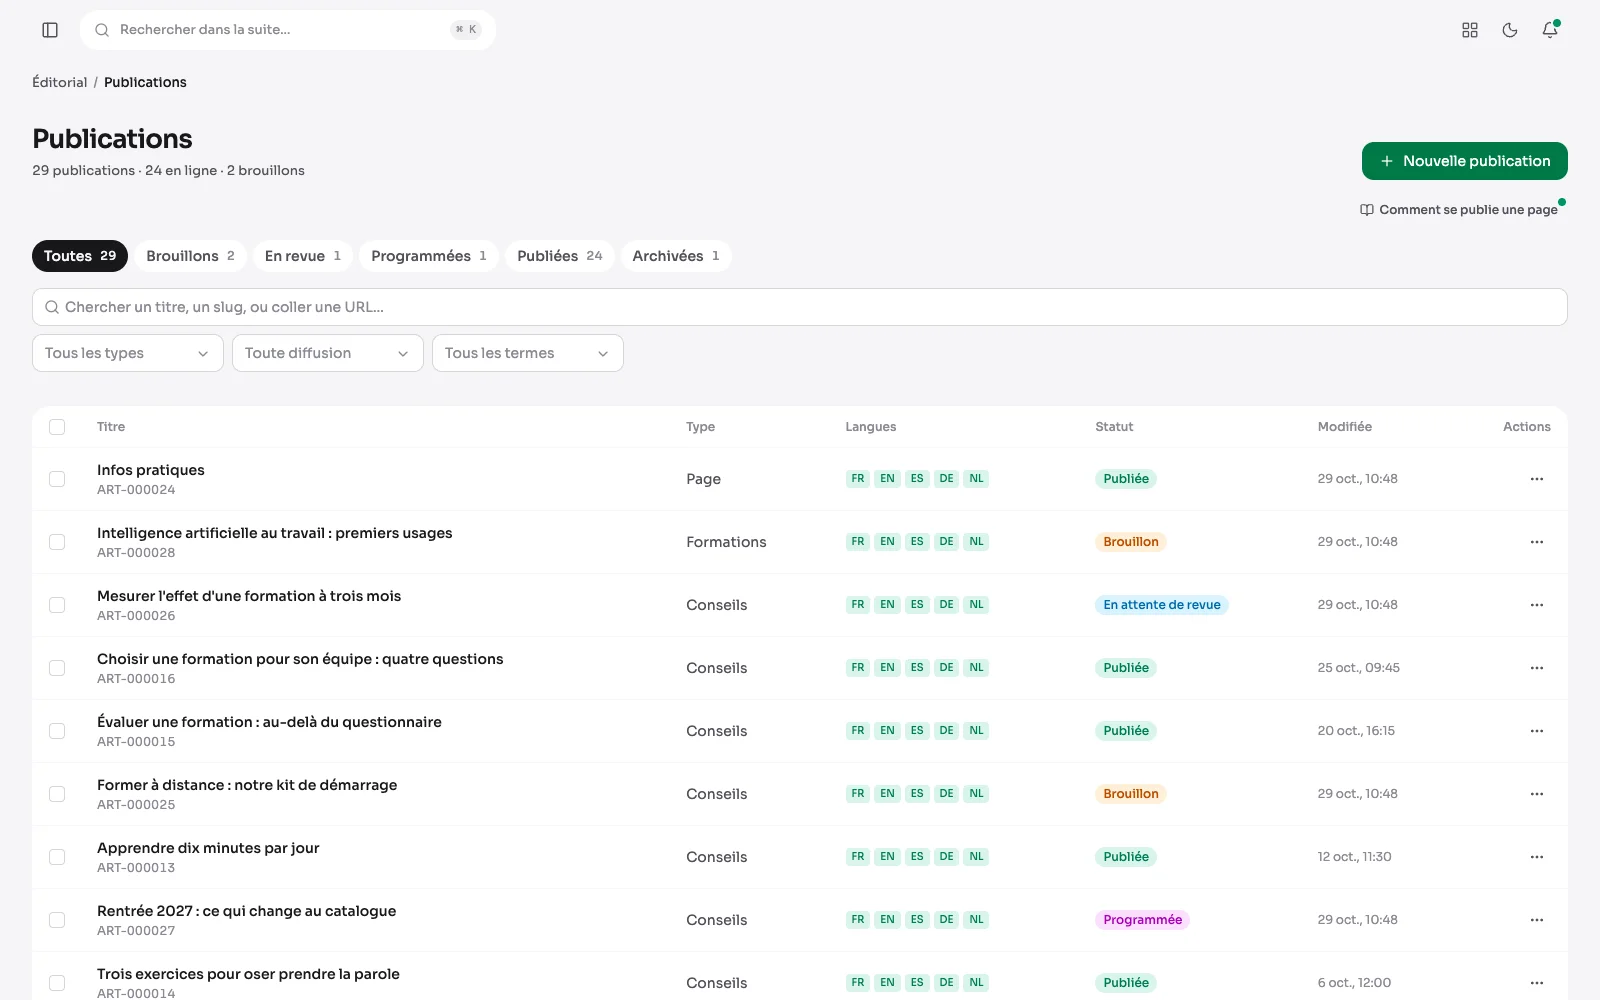This screenshot has height=1000, width=1600.
Task: Click the En attente de revue status
Action: pos(1162,605)
